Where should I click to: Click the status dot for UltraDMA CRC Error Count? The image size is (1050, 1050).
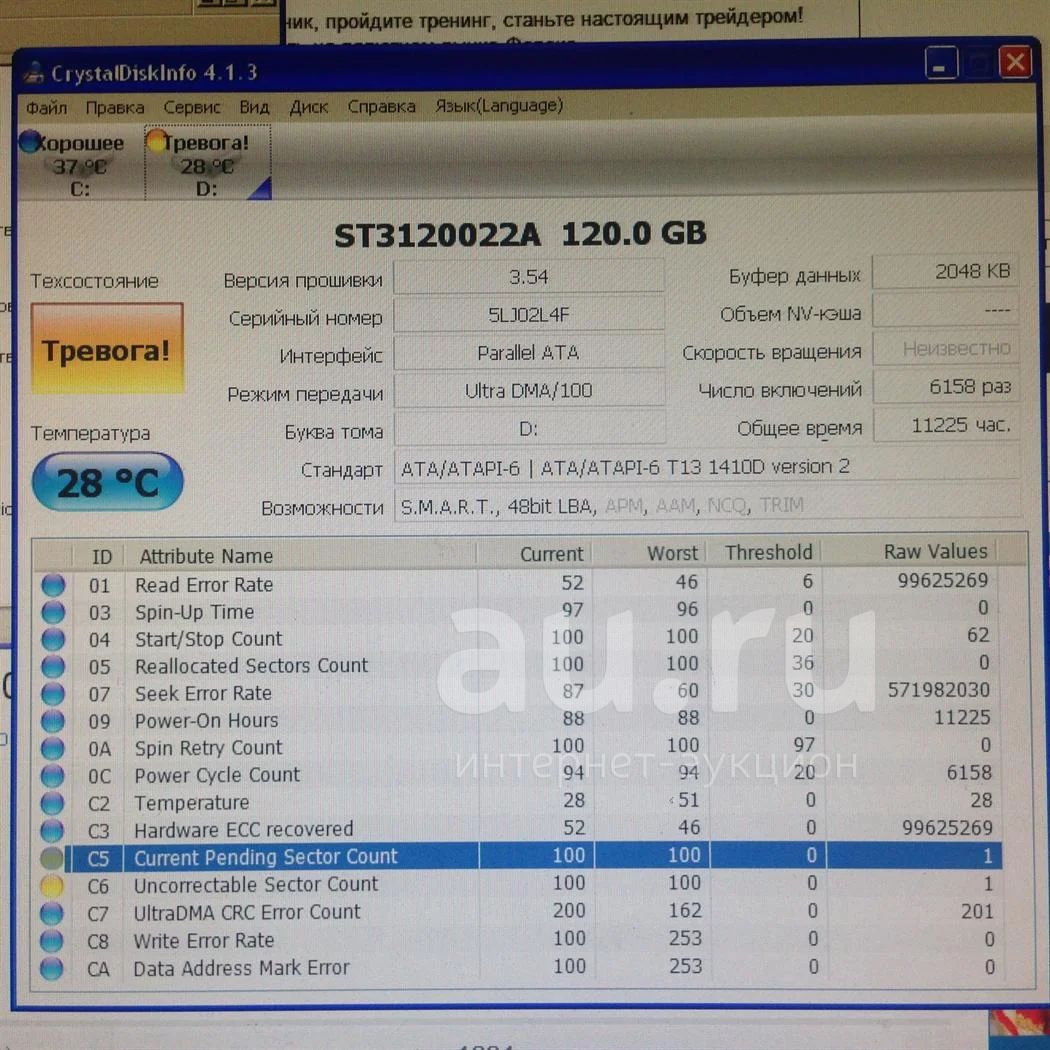(x=52, y=913)
